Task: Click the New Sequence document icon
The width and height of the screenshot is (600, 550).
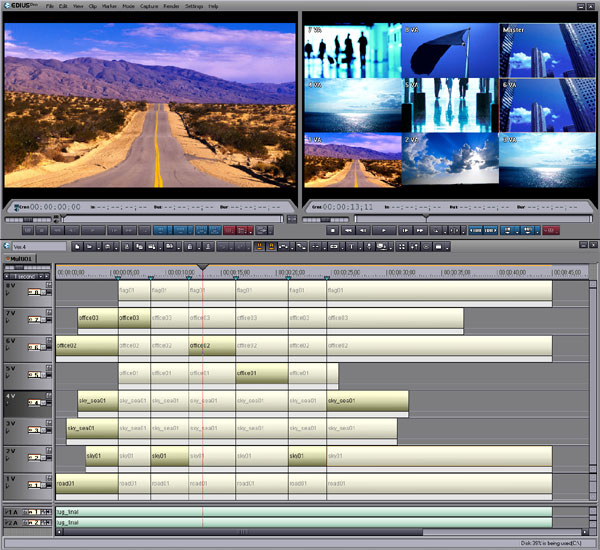Action: point(77,247)
